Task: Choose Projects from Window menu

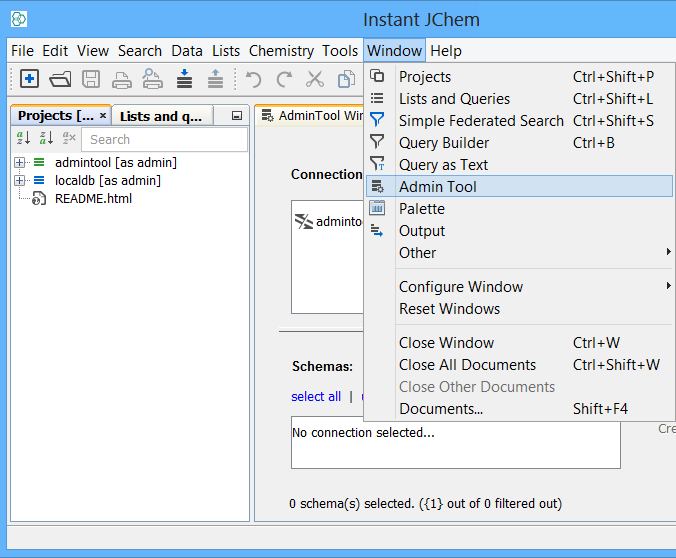Action: point(520,77)
